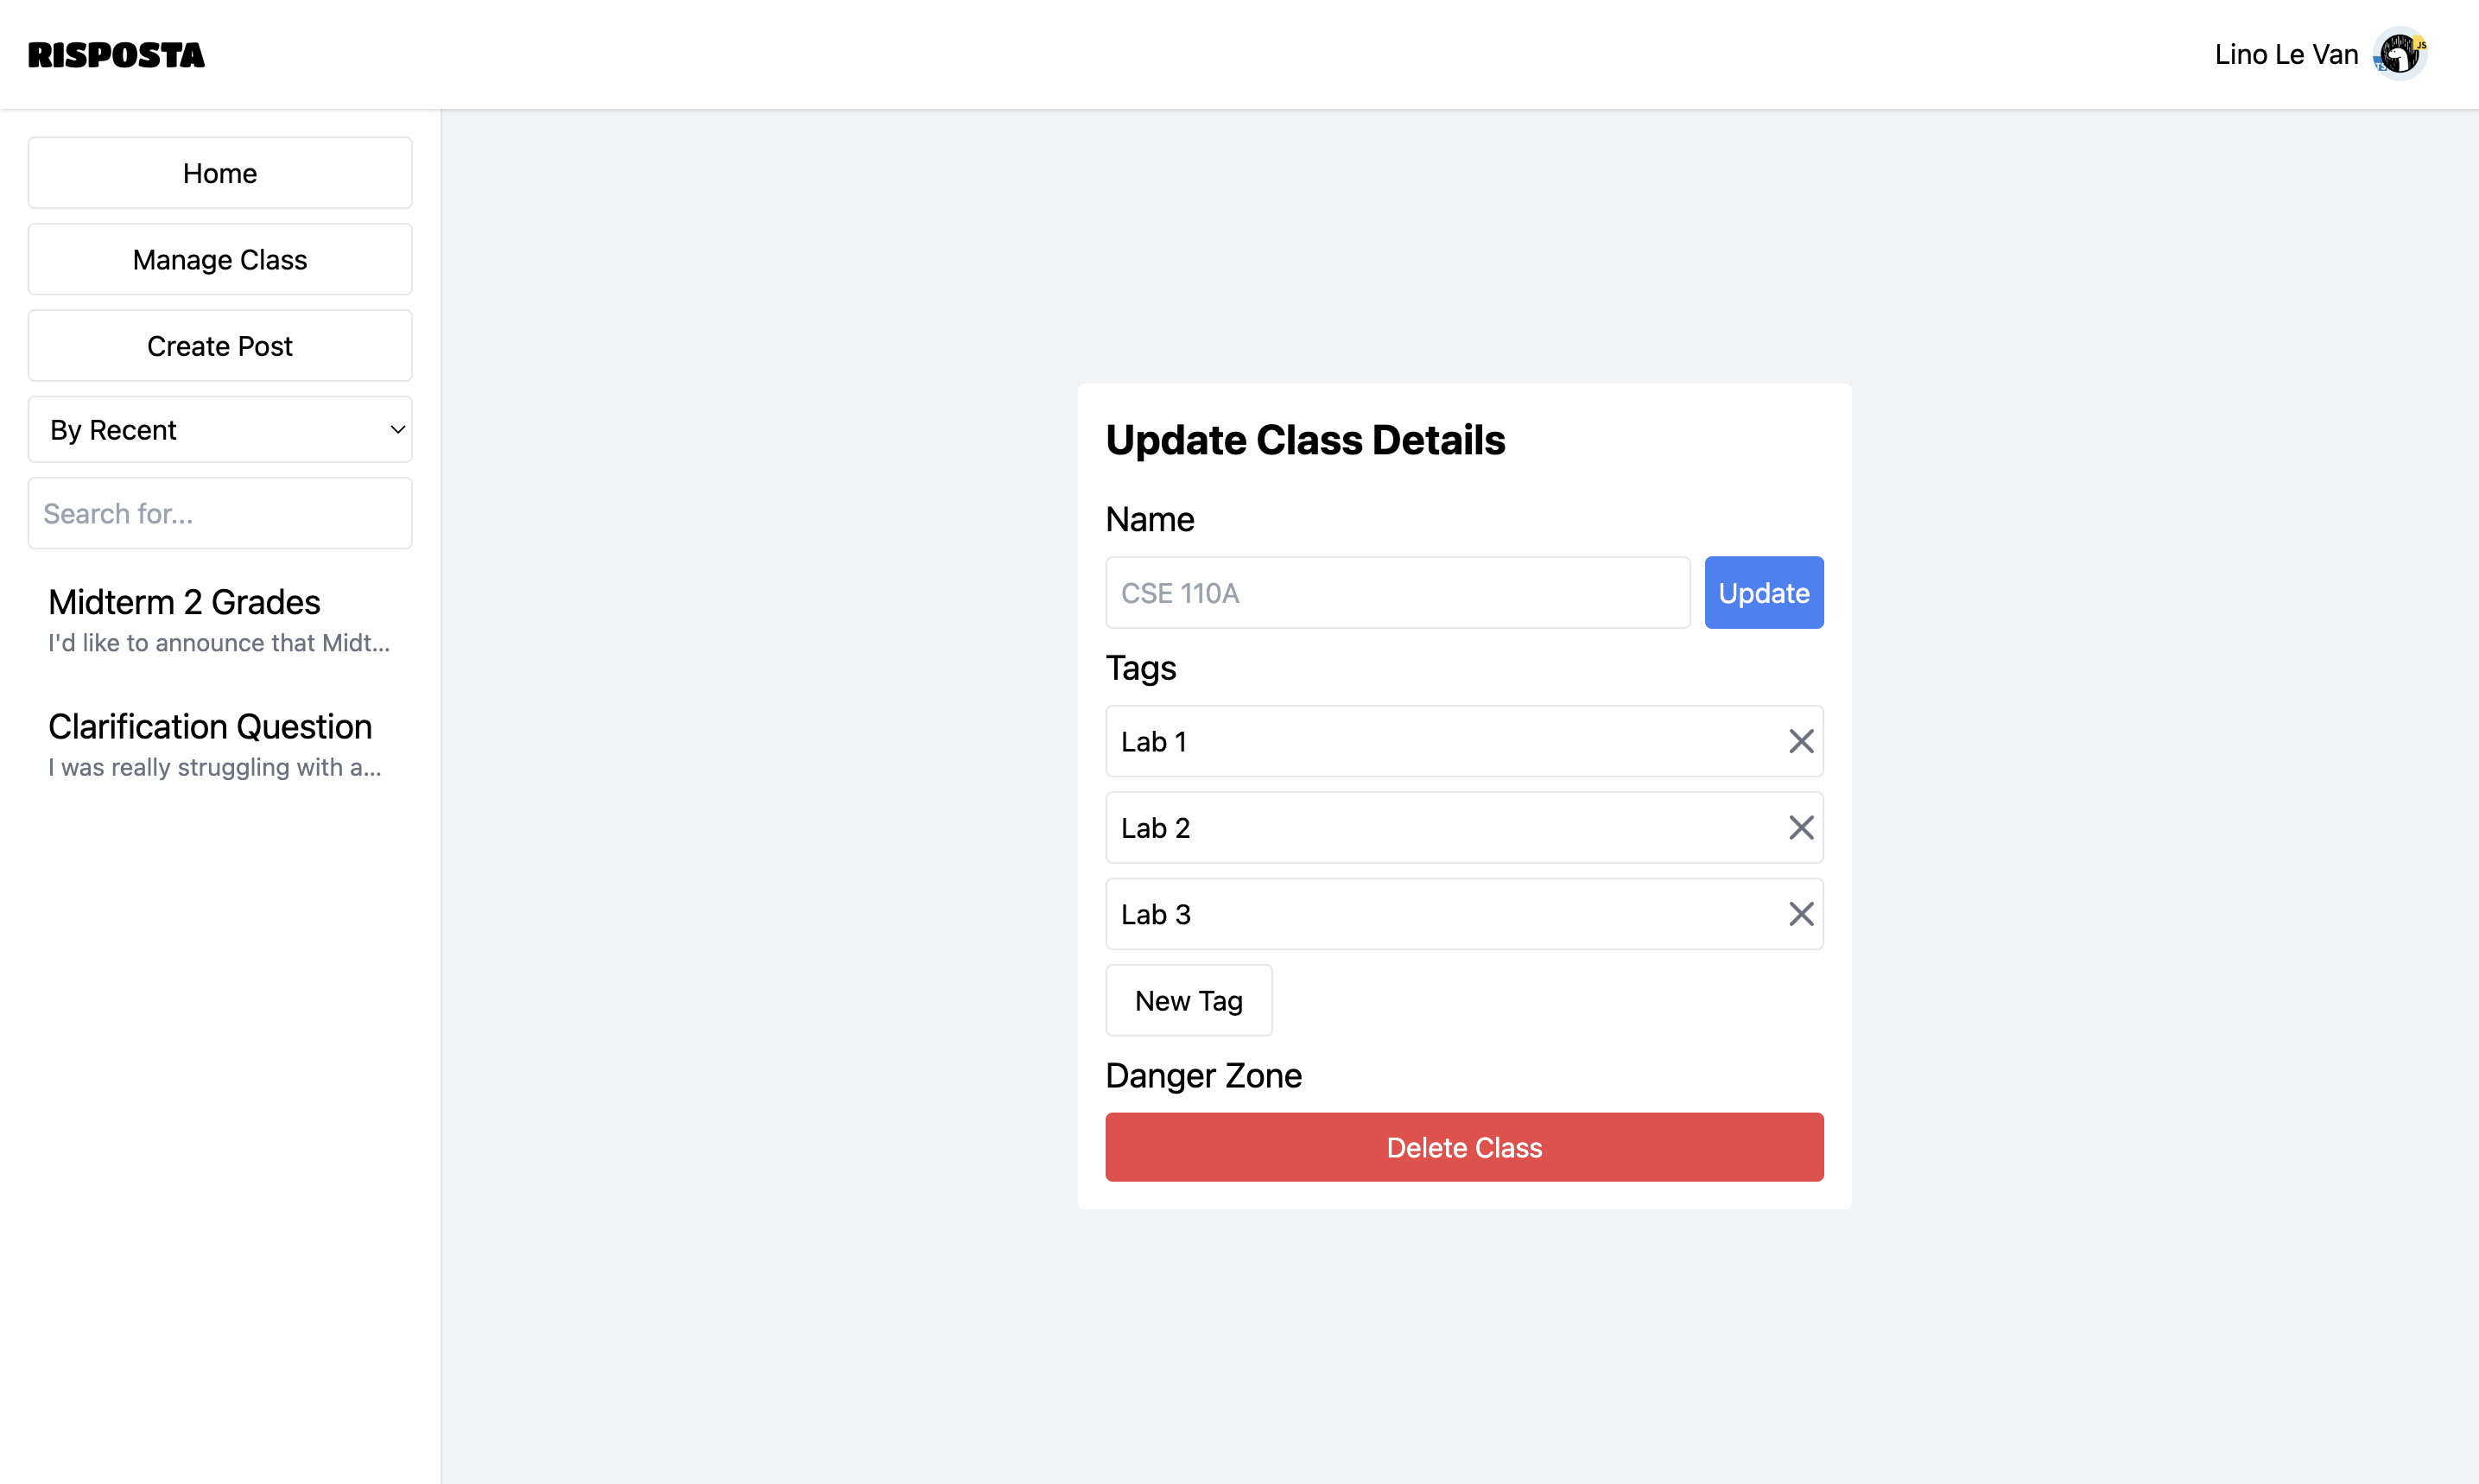
Task: Open Manage Class from the sidebar
Action: 219,260
